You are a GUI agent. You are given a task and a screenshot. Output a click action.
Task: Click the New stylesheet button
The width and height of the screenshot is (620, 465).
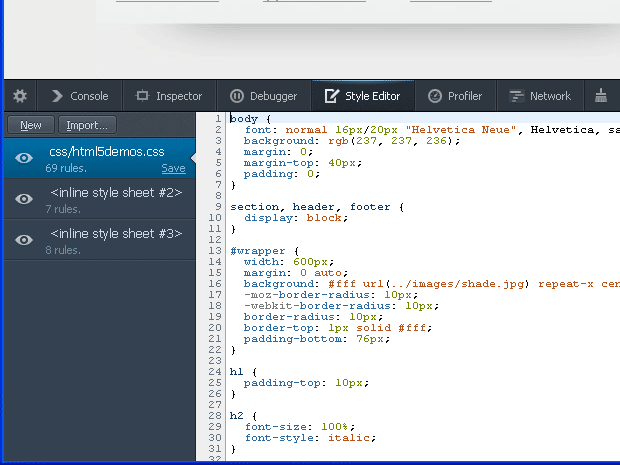coord(30,125)
